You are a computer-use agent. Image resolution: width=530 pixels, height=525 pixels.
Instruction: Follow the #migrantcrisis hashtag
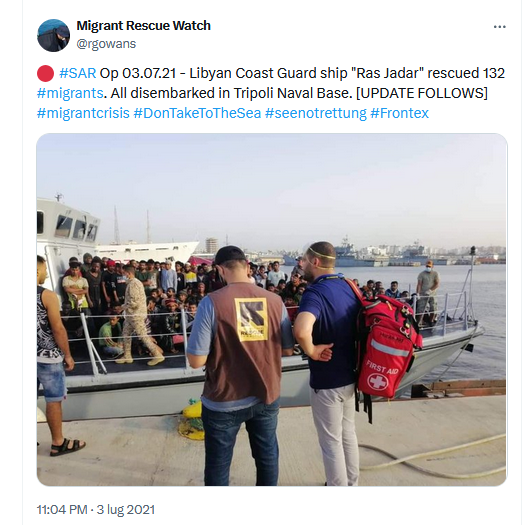[x=83, y=113]
